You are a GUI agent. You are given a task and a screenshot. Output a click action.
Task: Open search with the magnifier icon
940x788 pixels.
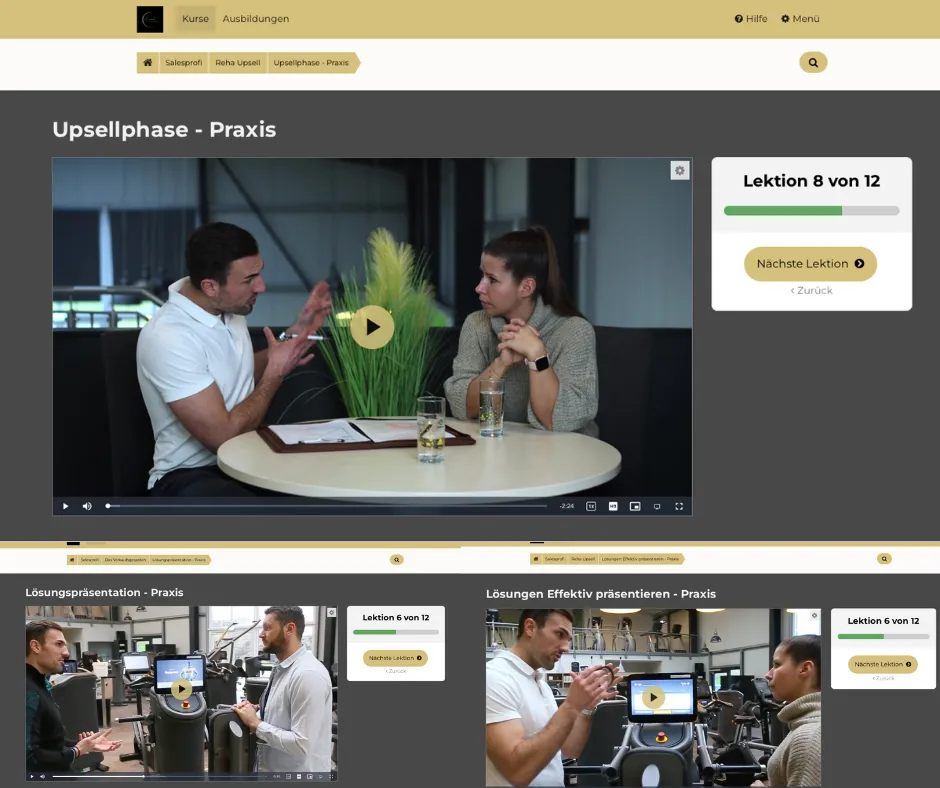coord(813,63)
